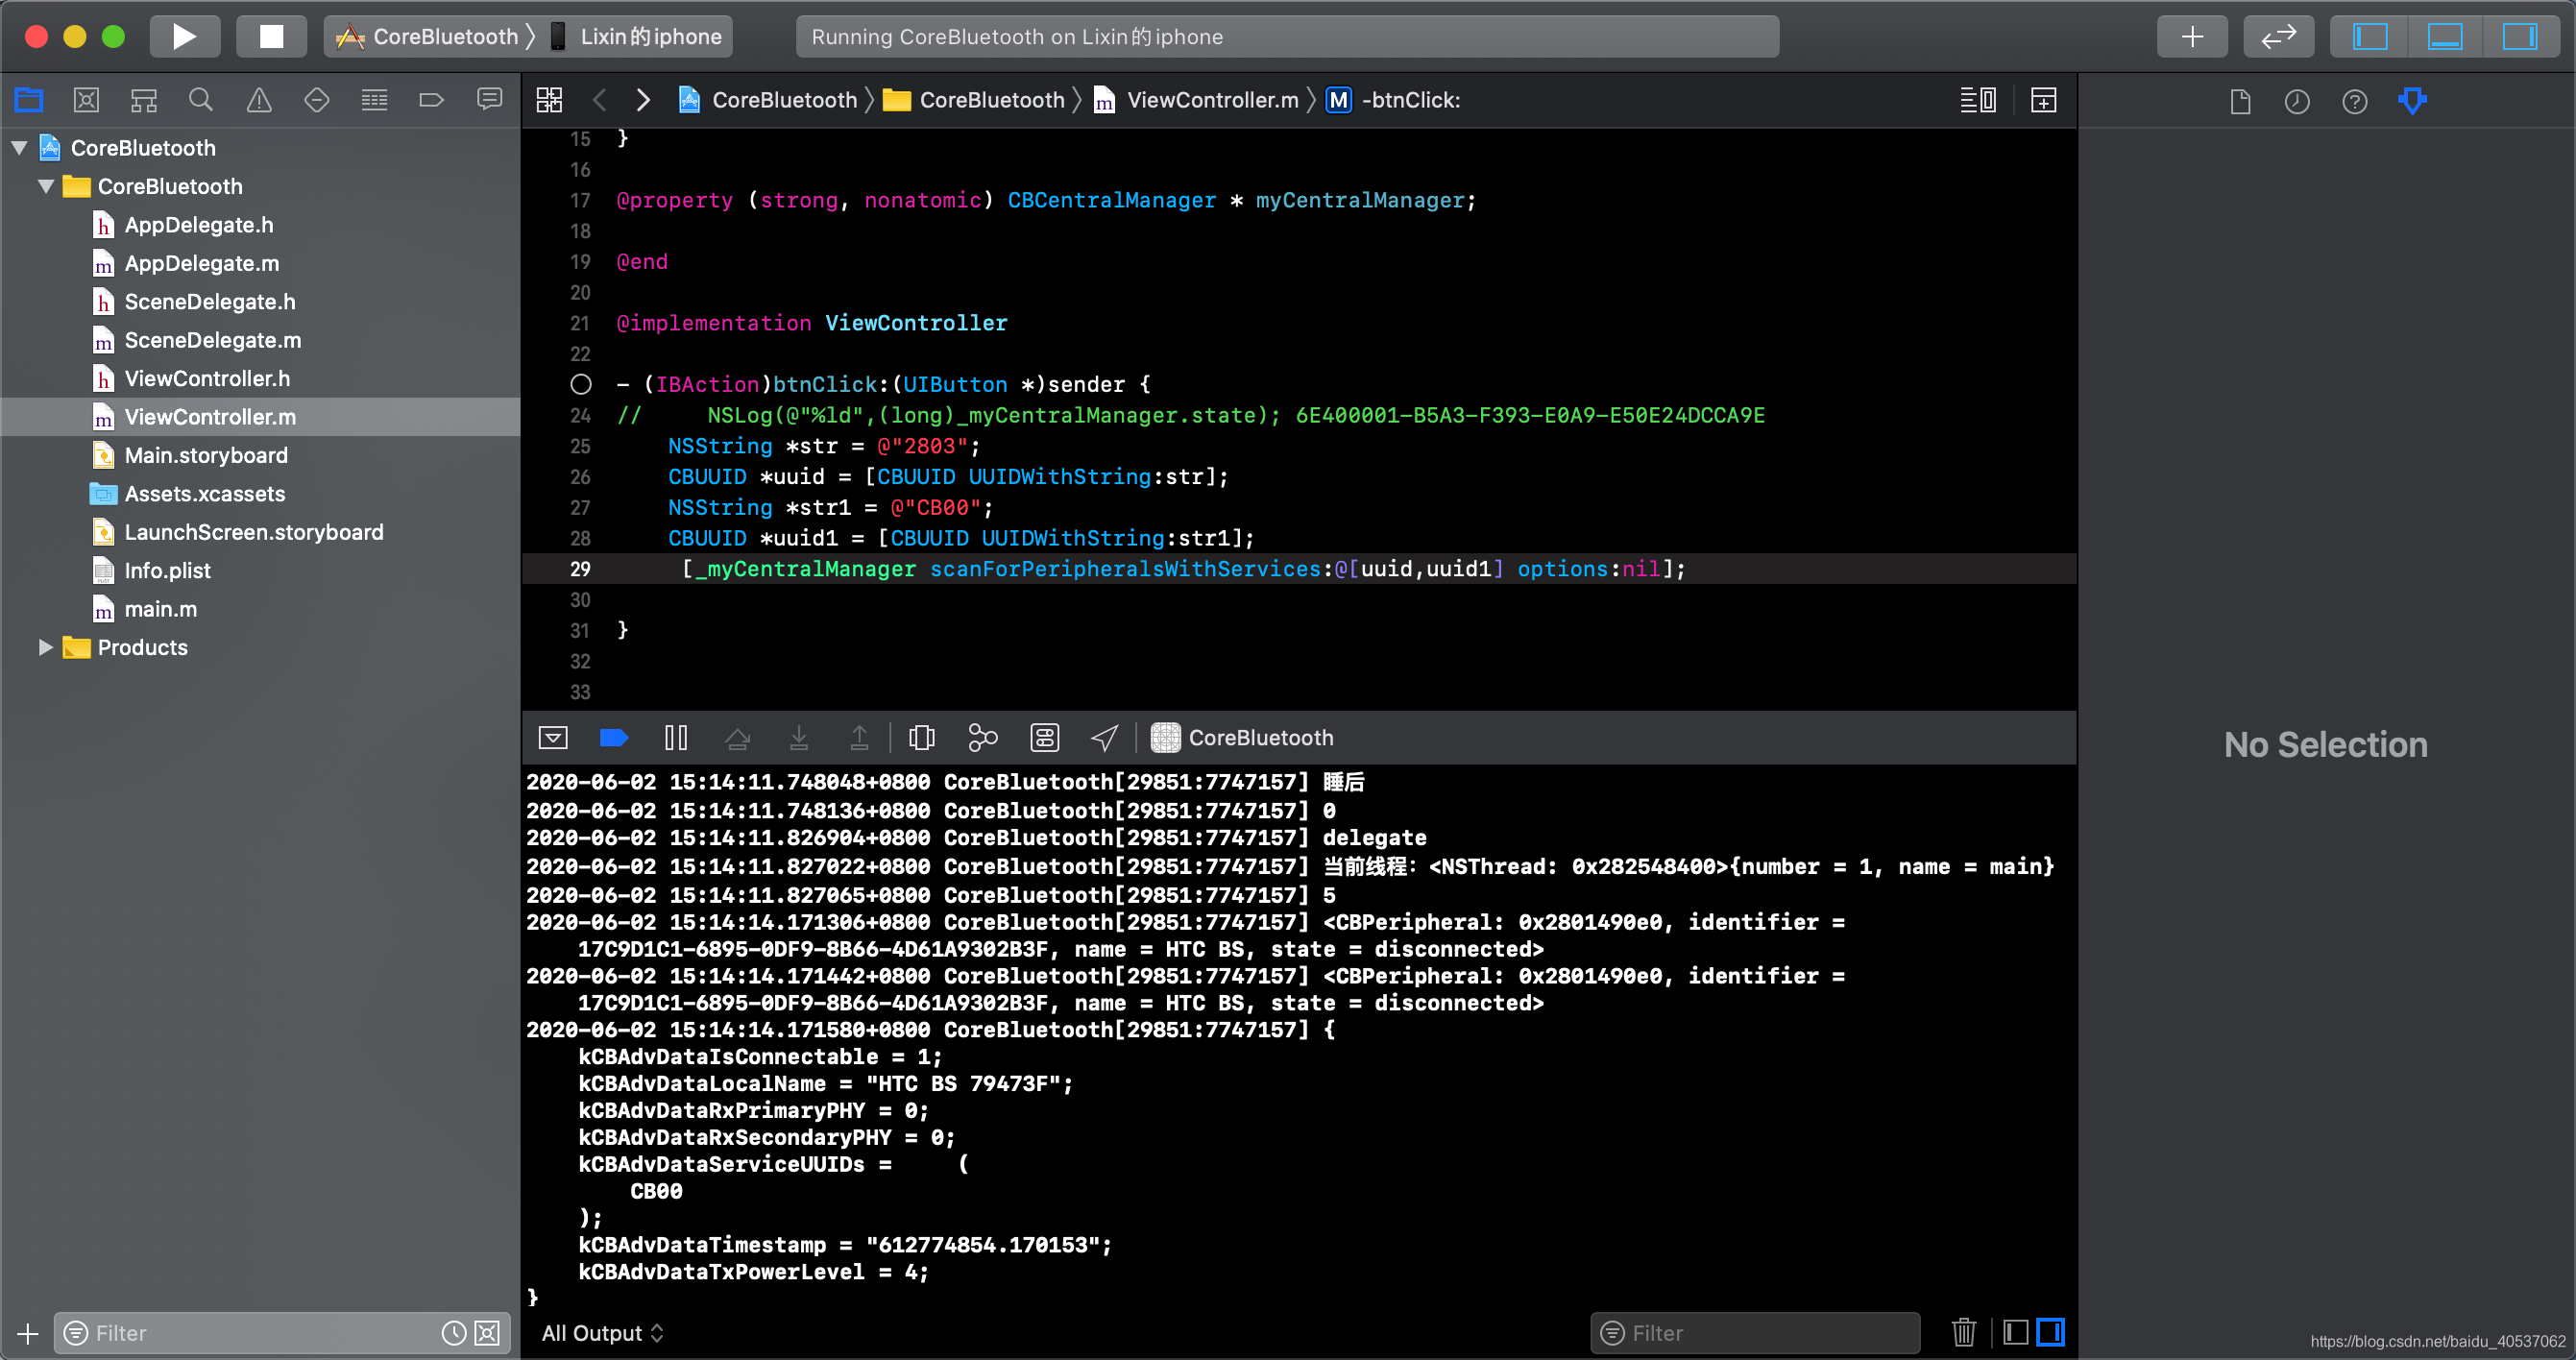The image size is (2576, 1360).
Task: Go back in editor history
Action: pos(600,100)
